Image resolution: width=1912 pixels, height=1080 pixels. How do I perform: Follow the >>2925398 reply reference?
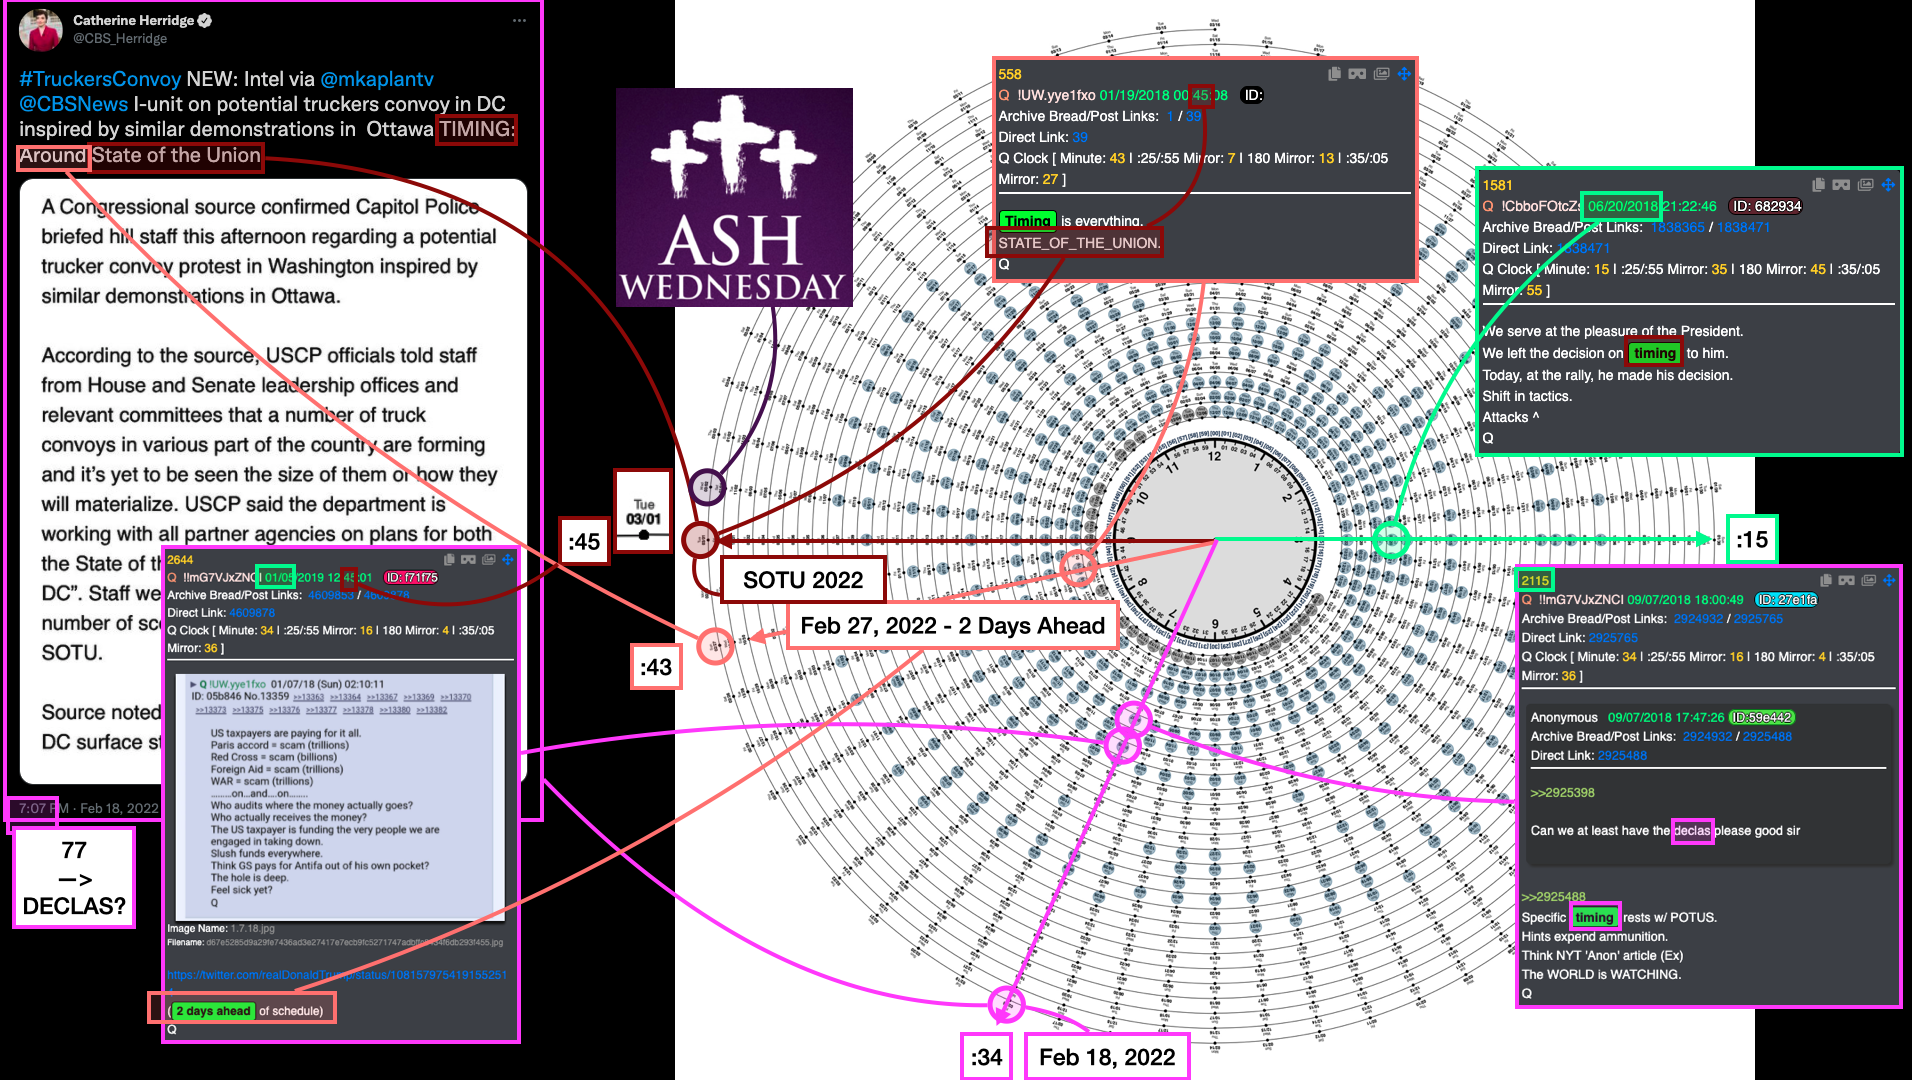[1562, 793]
